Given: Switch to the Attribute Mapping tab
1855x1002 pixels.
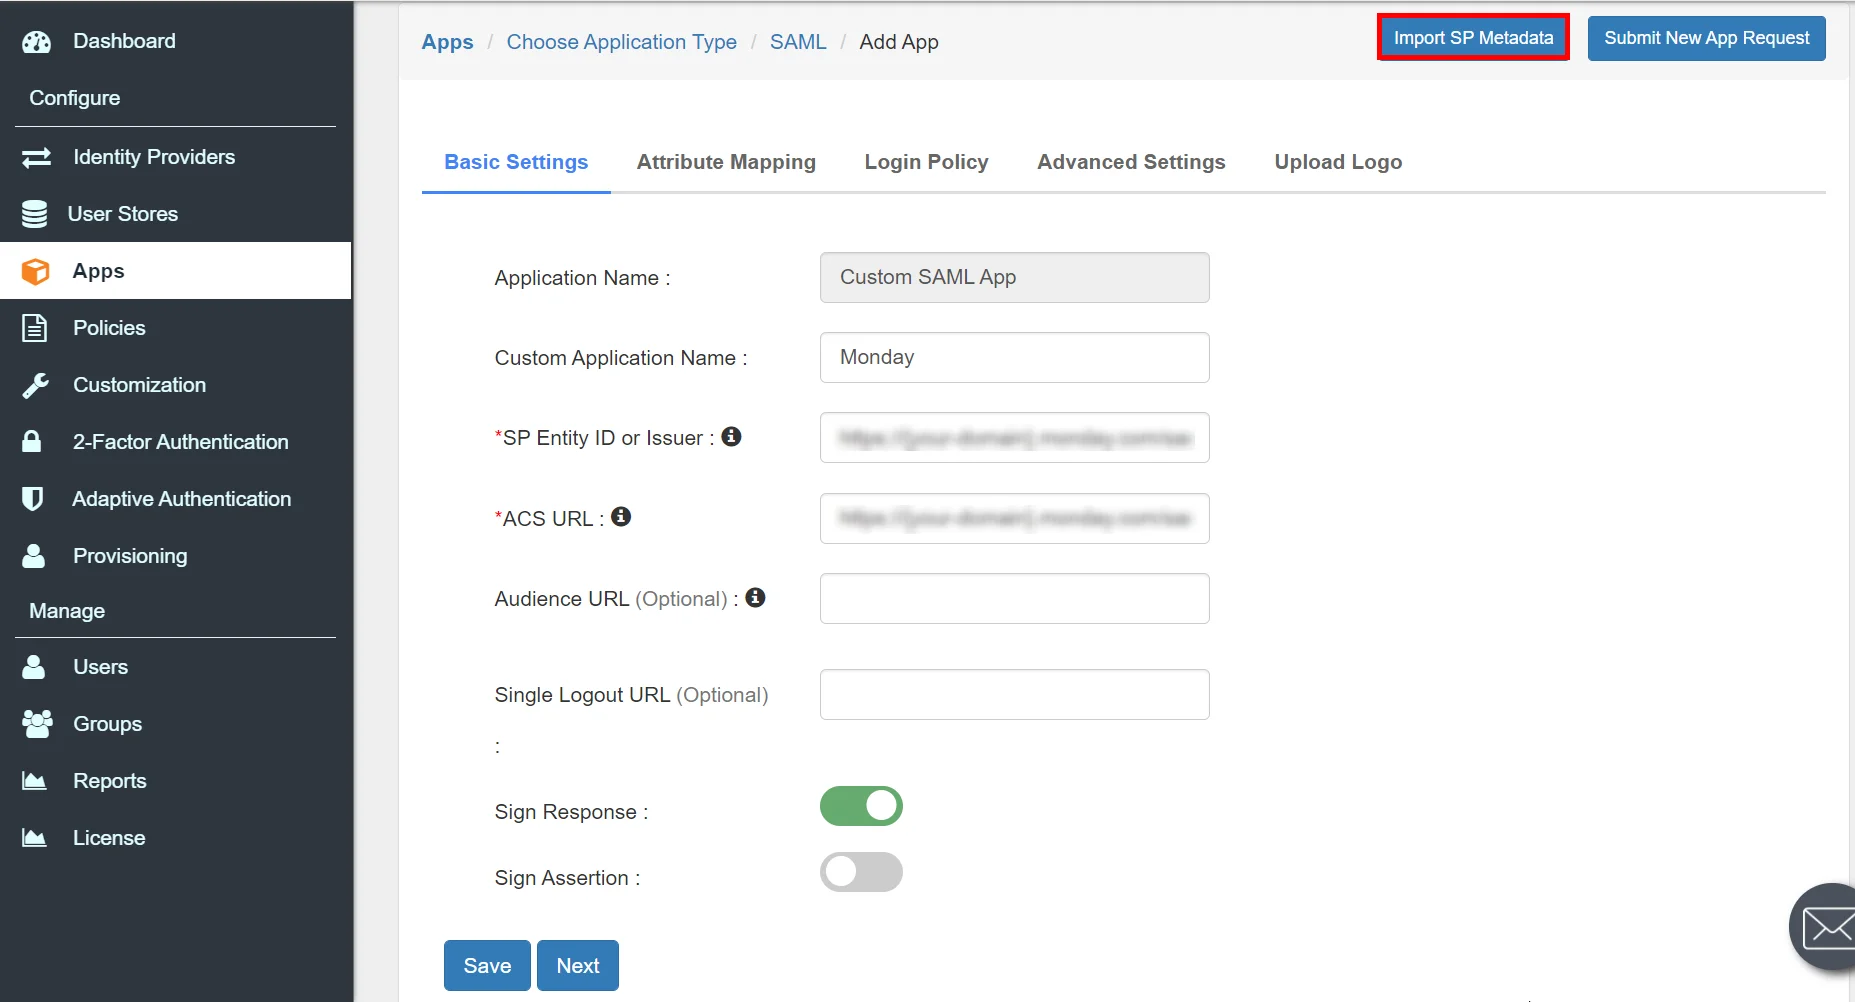Looking at the screenshot, I should (726, 161).
